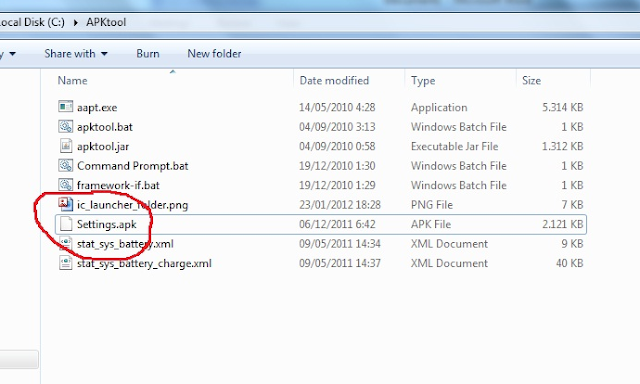Click the 1.312 KB size value
The height and width of the screenshot is (384, 640).
[562, 146]
